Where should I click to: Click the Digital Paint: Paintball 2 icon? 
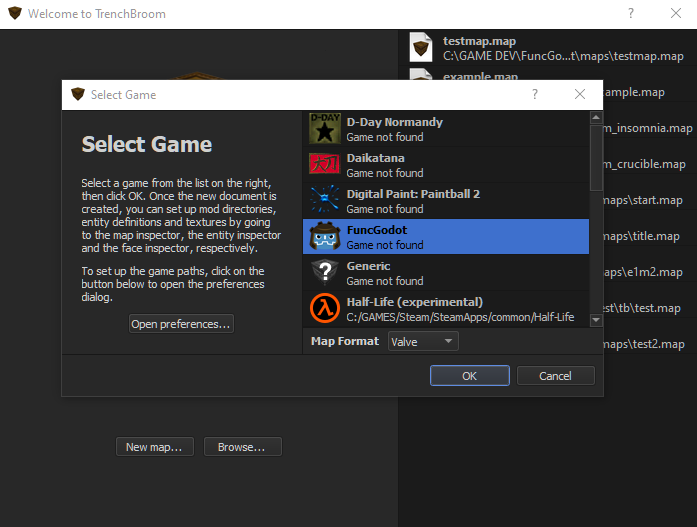coord(325,201)
